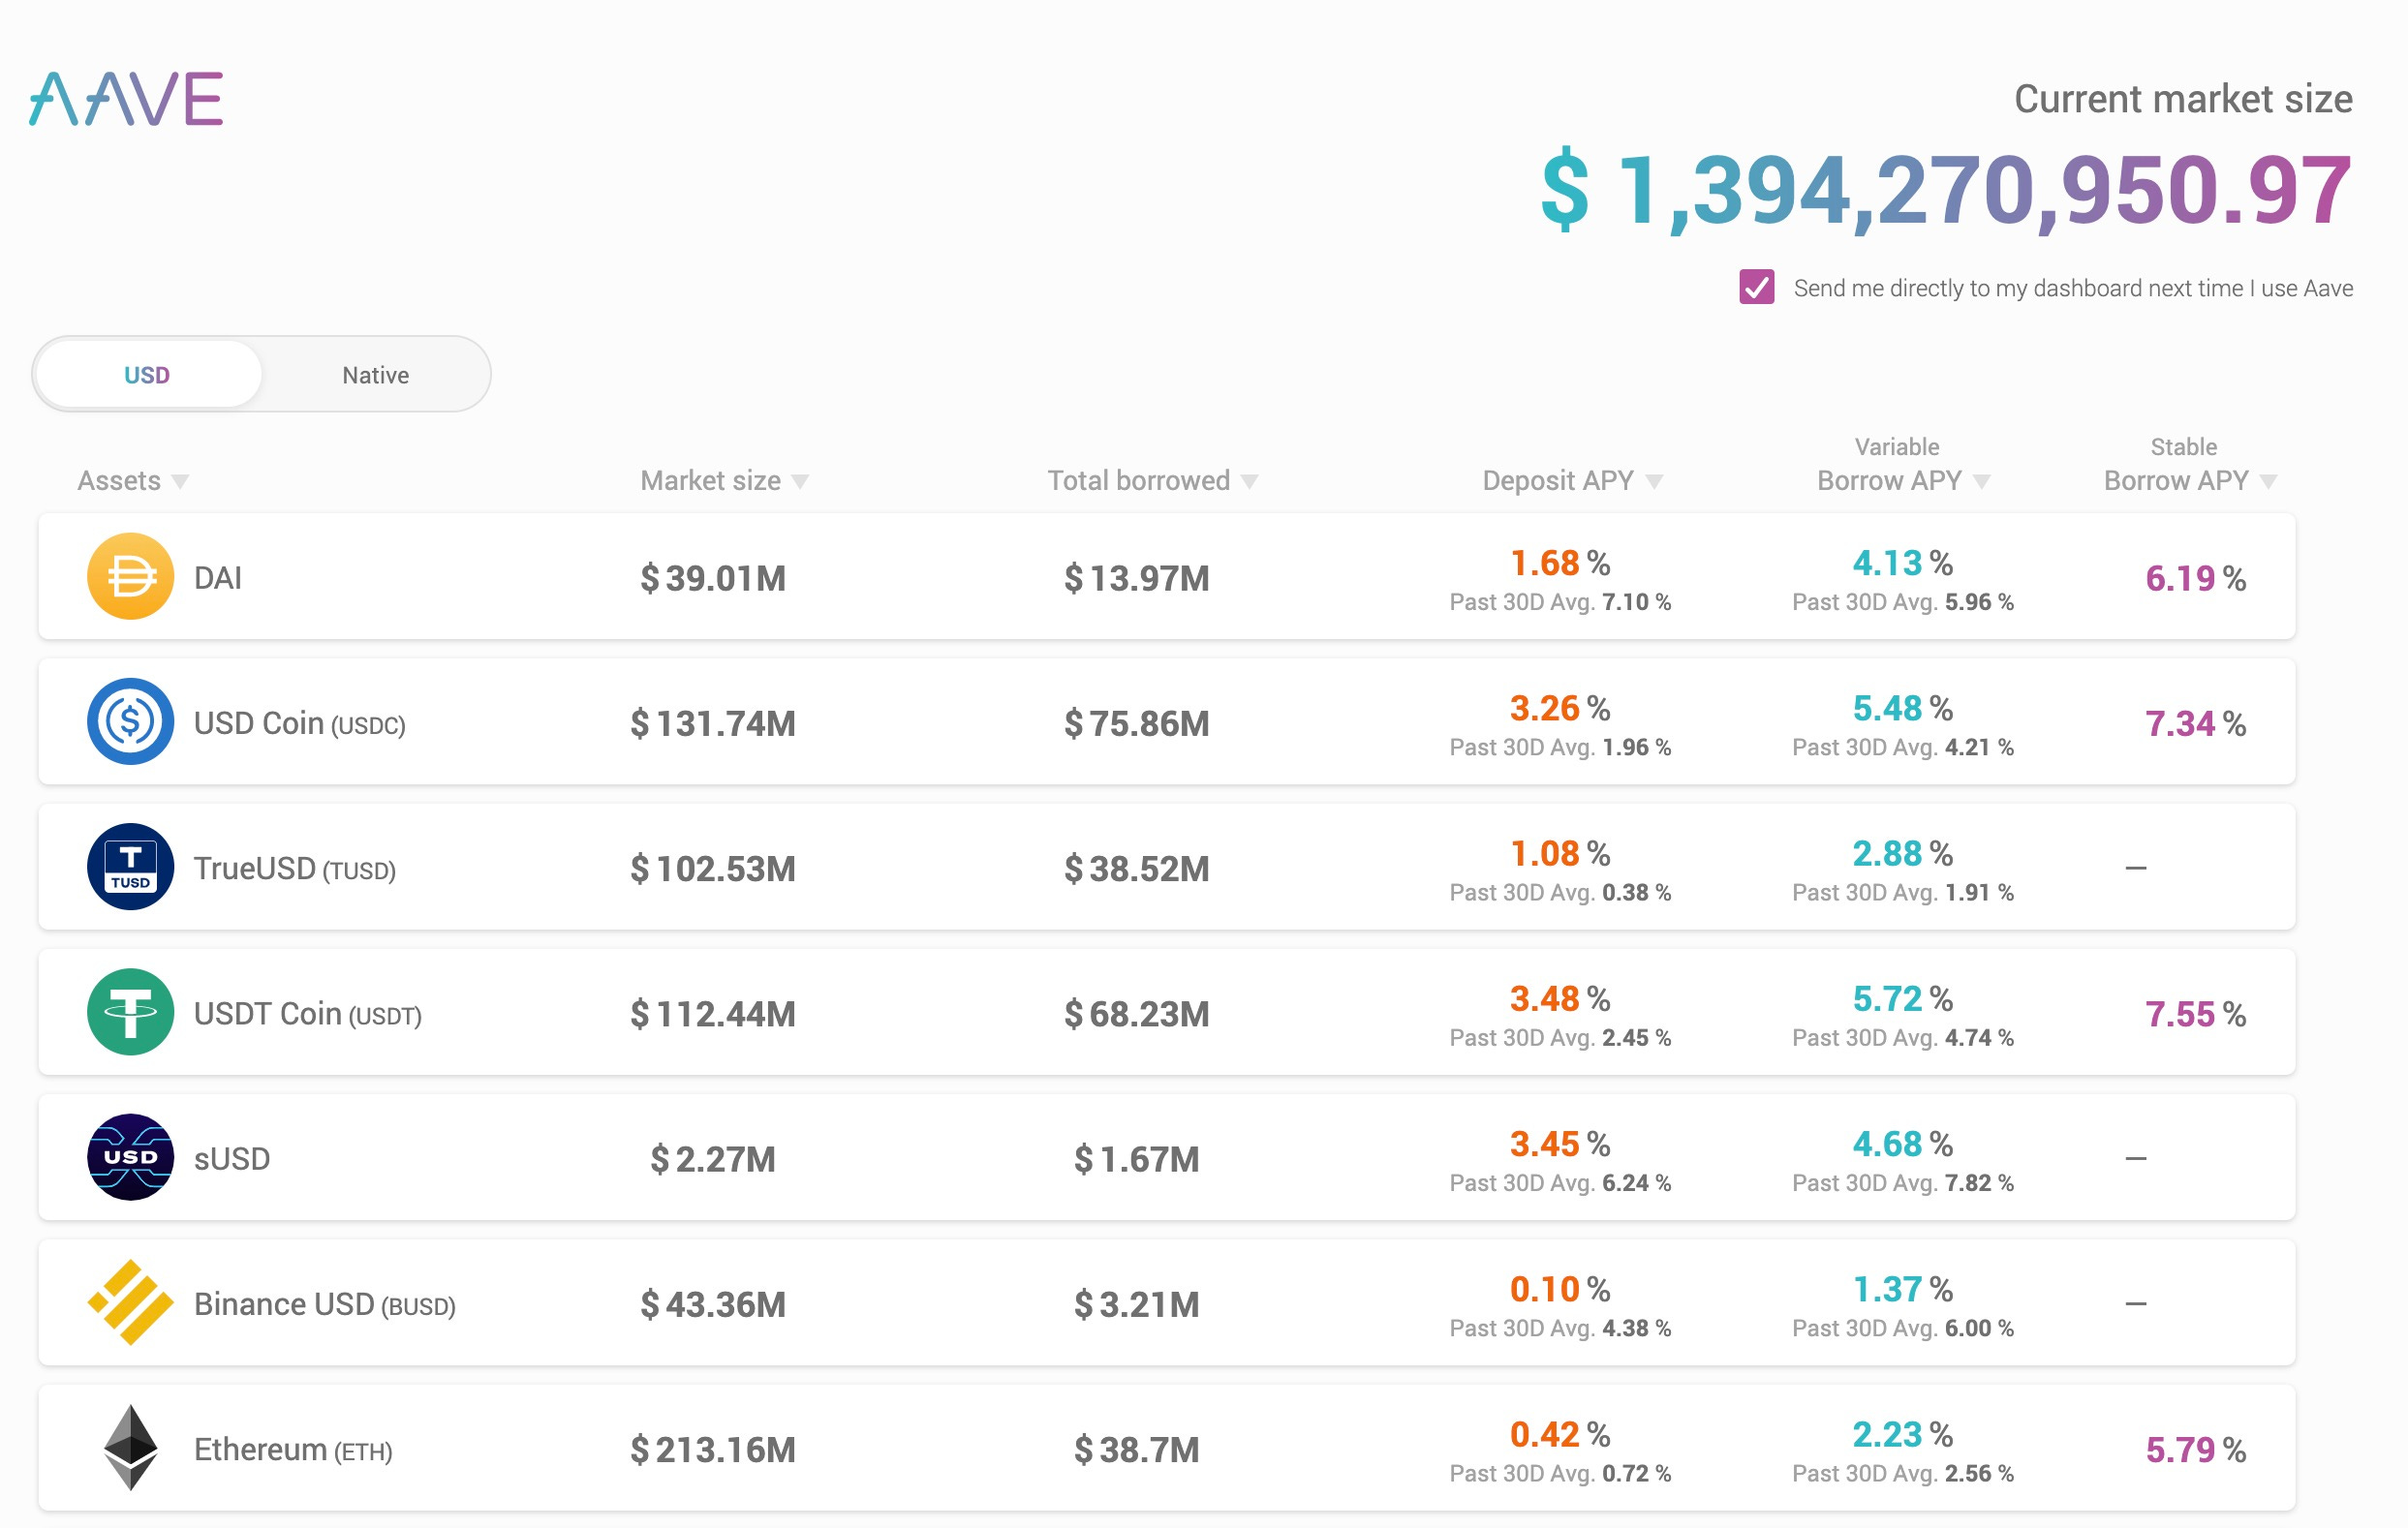Click TUSD market size $102.53M
The image size is (2408, 1528).
point(713,868)
